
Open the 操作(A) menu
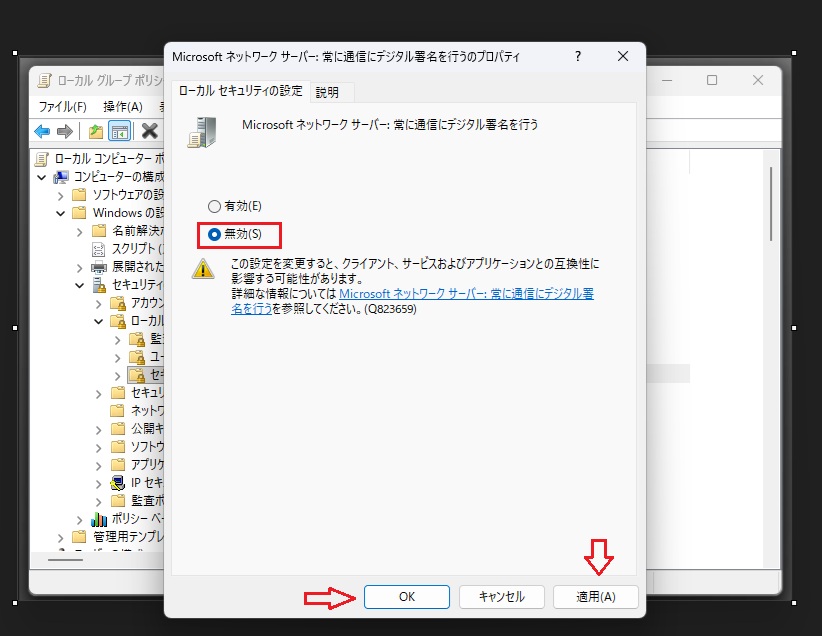coord(123,106)
